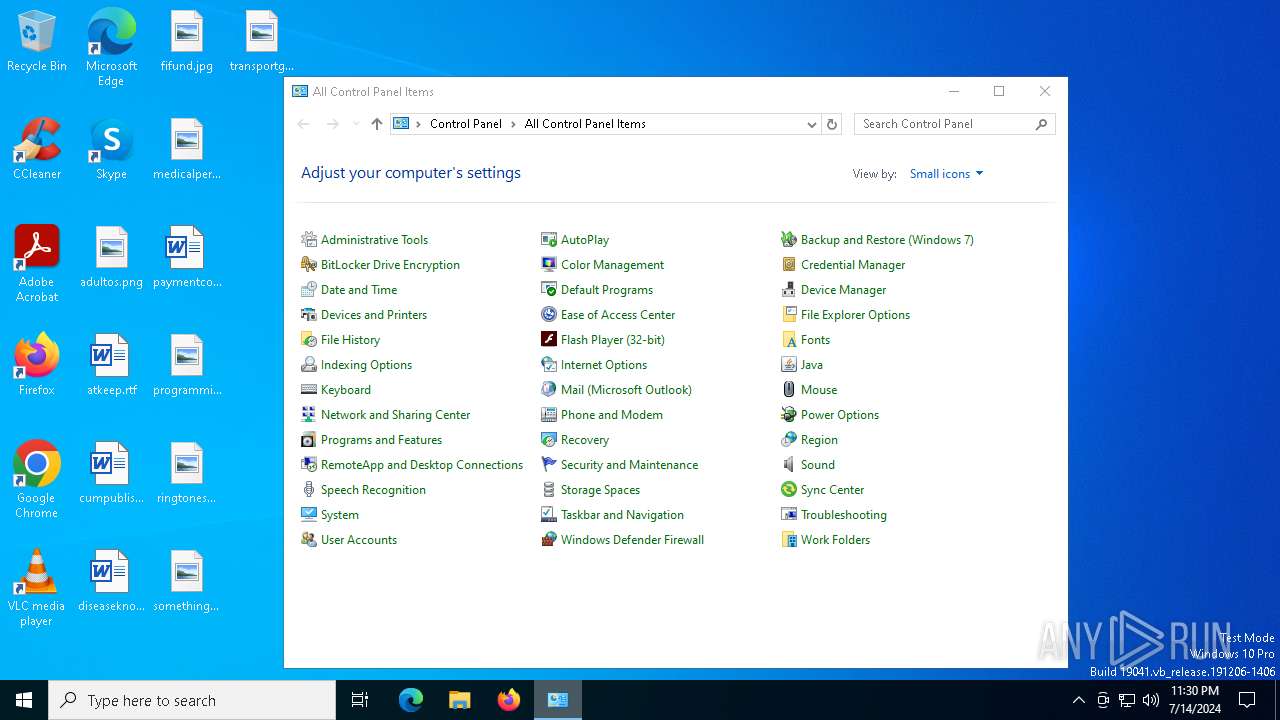Screen dimensions: 1280x720
Task: Click the taskbar clock showing 11:30 PM
Action: pyautogui.click(x=1194, y=700)
